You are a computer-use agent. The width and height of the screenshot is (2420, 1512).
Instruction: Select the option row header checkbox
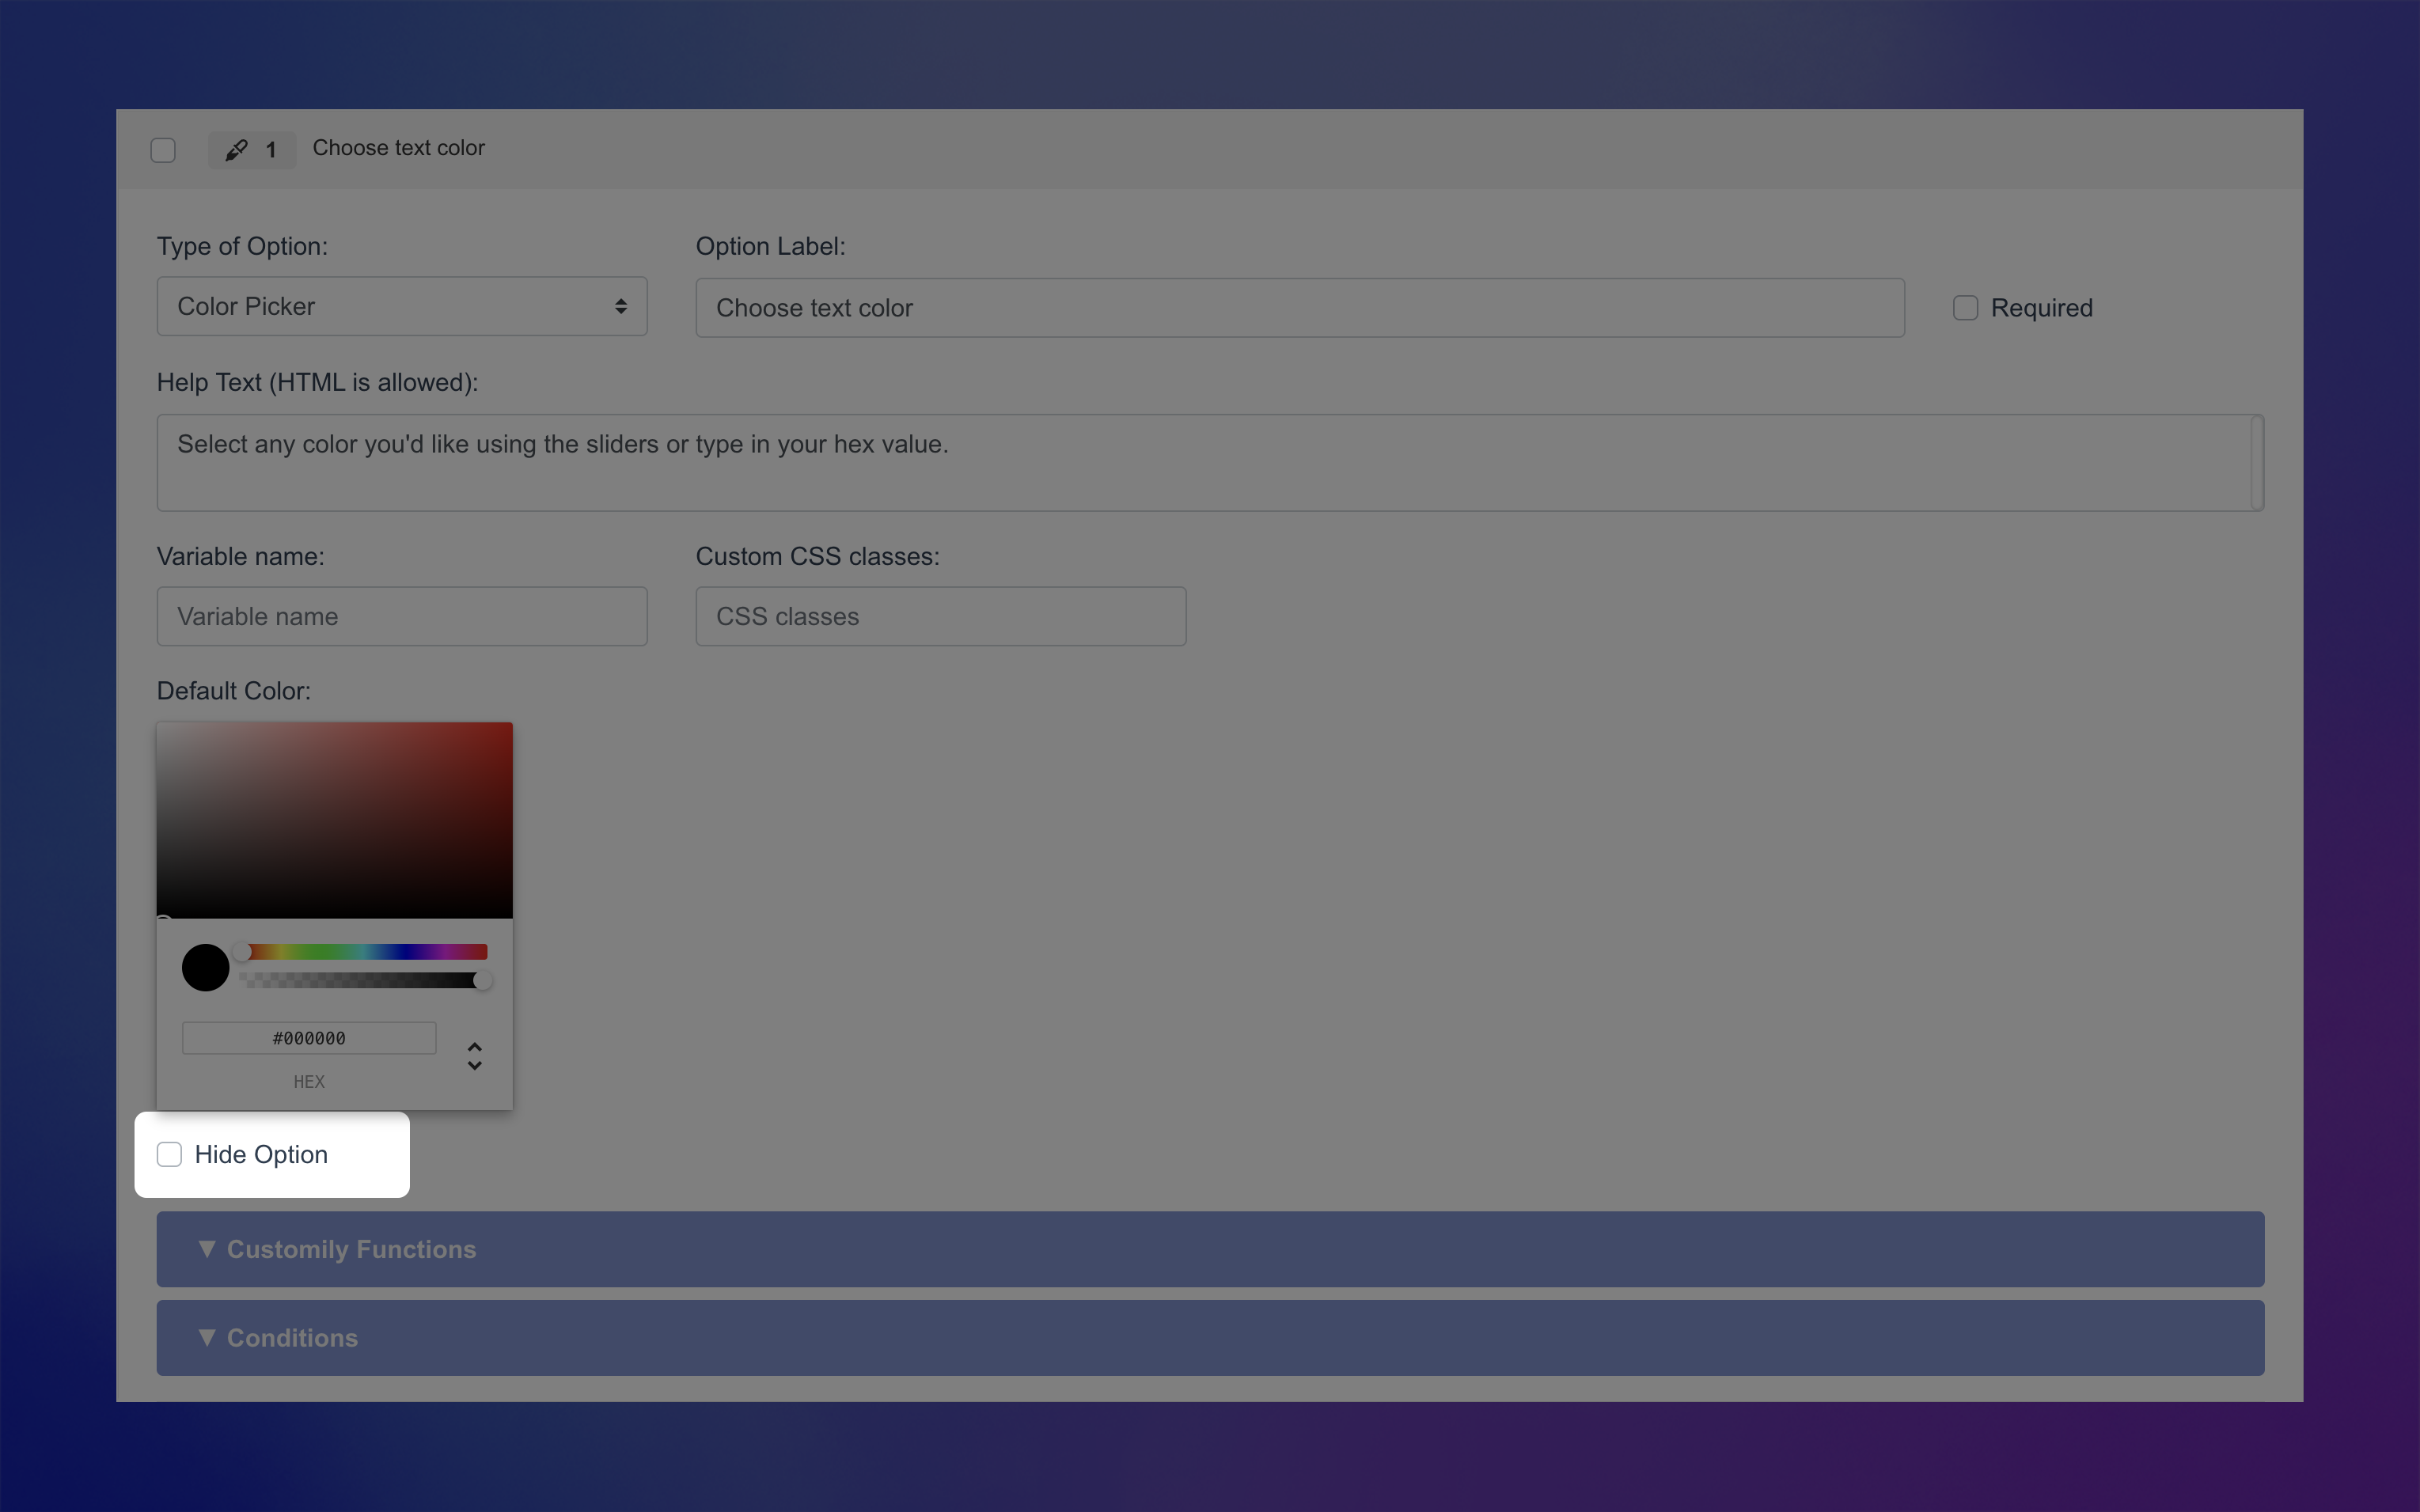[163, 150]
